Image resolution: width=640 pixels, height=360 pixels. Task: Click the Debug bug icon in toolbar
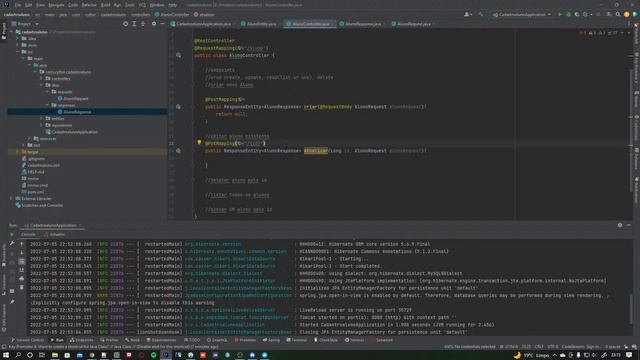click(568, 15)
